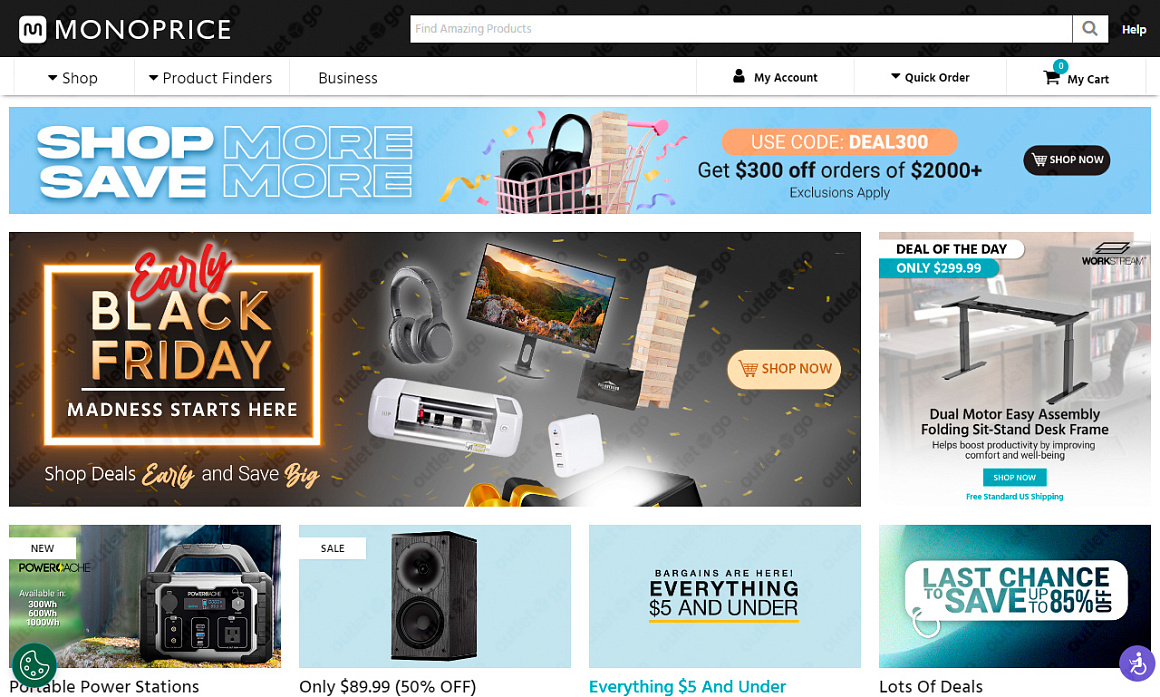Open the shopping cart icon
Viewport: 1160px width, 697px height.
(1051, 77)
